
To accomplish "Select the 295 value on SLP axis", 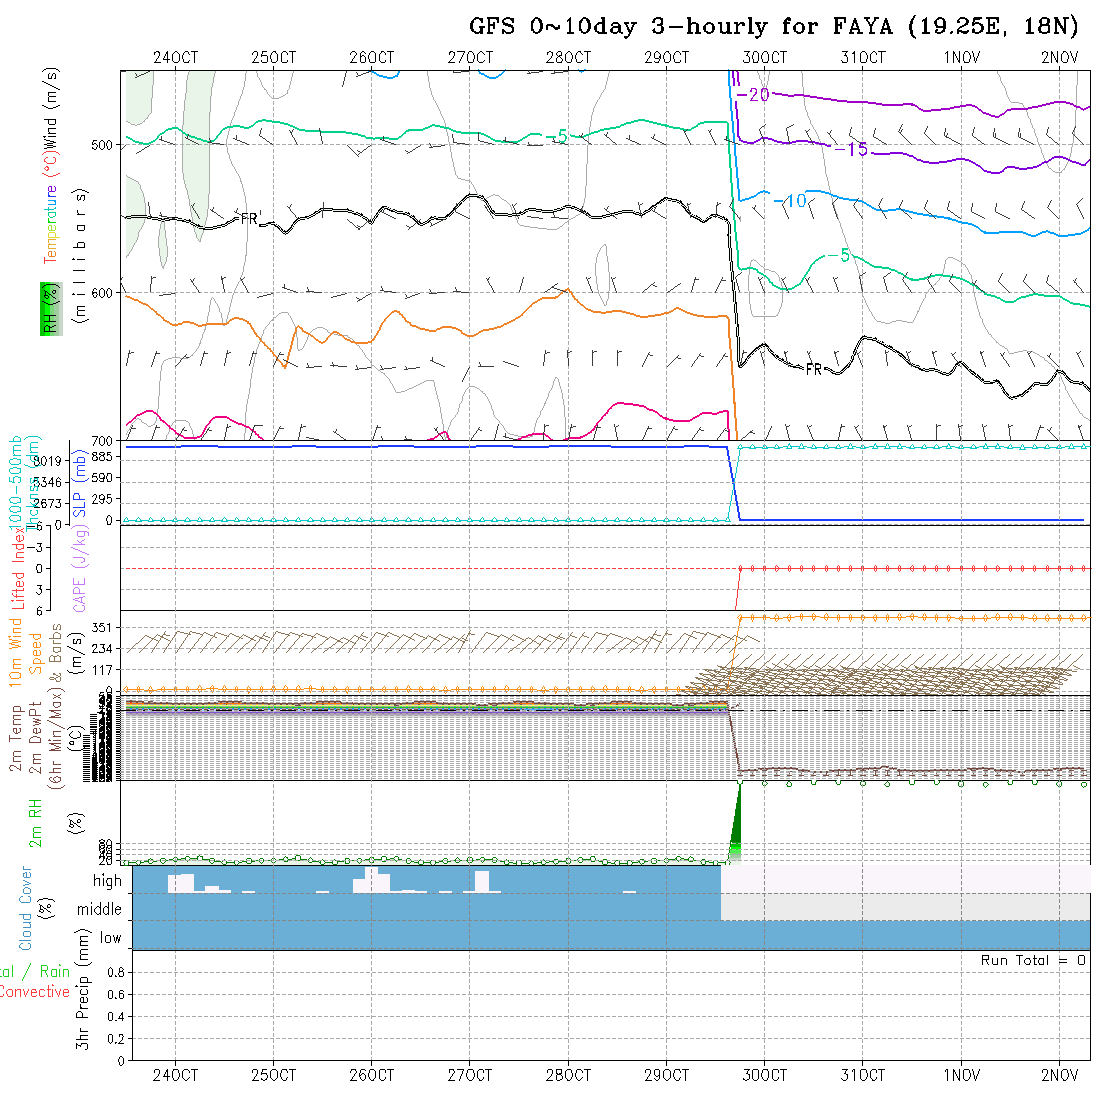I will [x=101, y=499].
